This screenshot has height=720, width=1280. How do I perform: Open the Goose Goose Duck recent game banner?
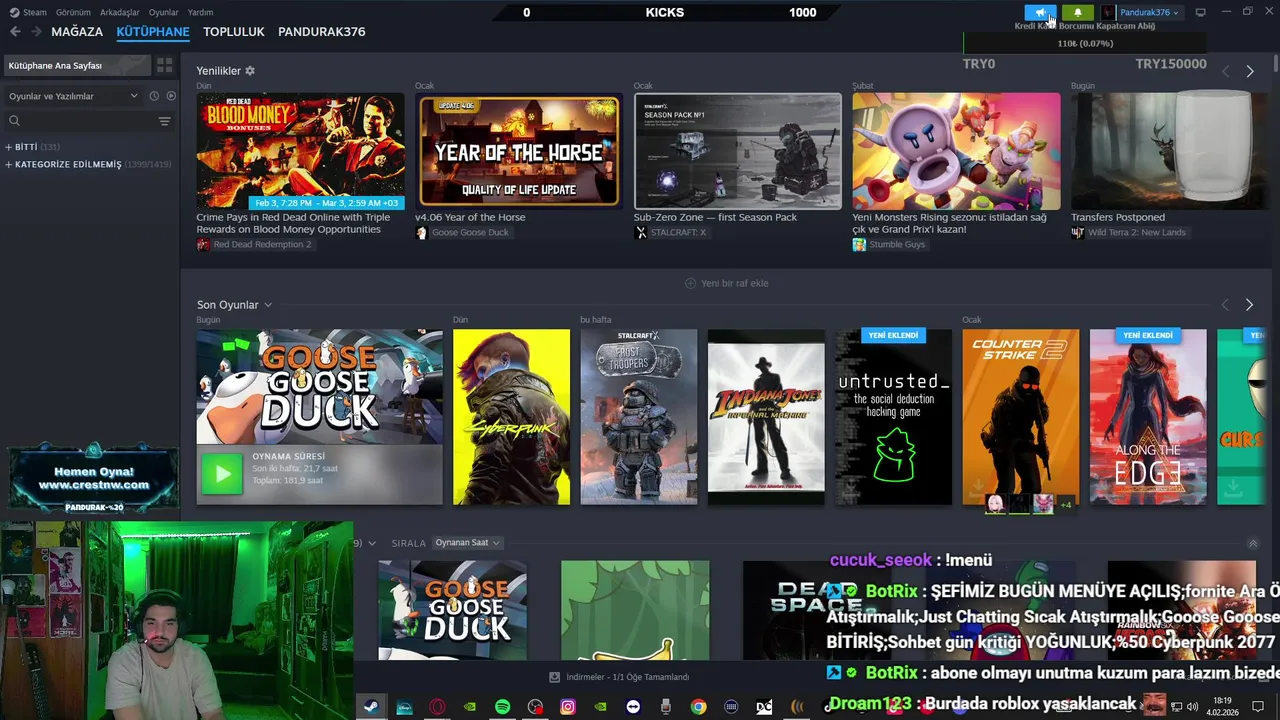pos(319,387)
